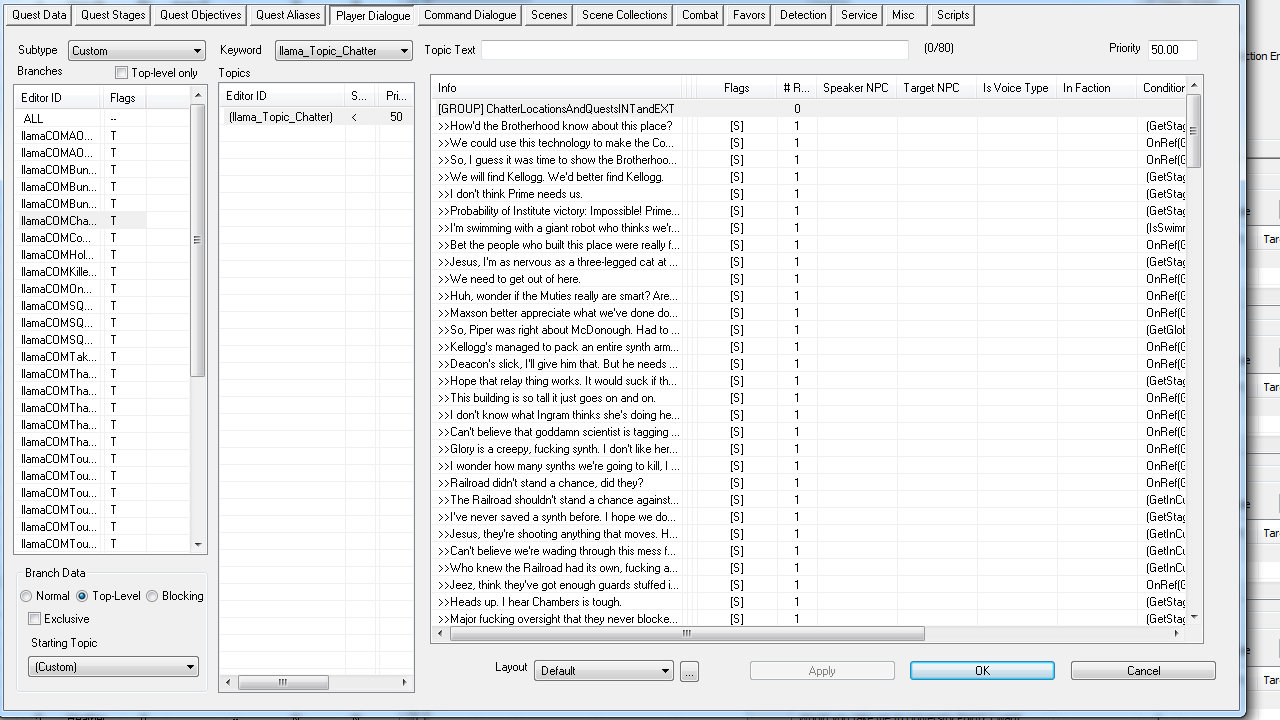The image size is (1280, 720).
Task: Sort branches by Editor ID header
Action: coord(58,98)
